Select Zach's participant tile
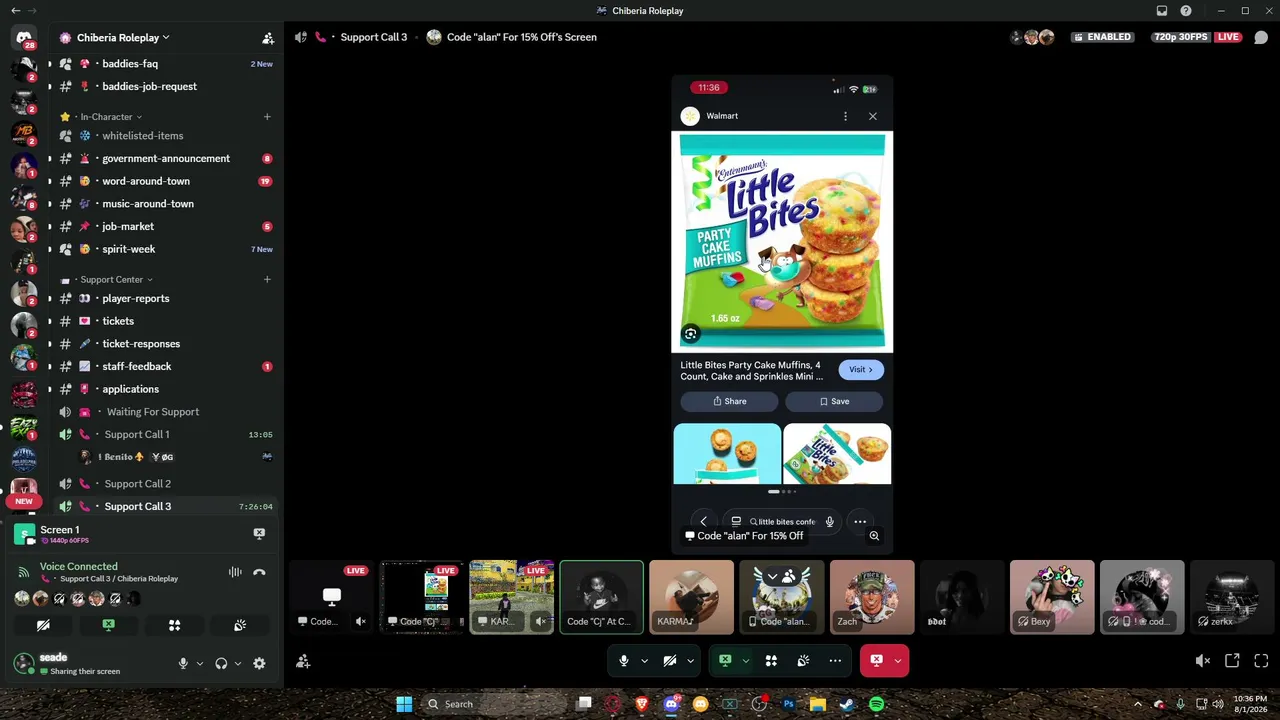The width and height of the screenshot is (1280, 720). (x=872, y=597)
